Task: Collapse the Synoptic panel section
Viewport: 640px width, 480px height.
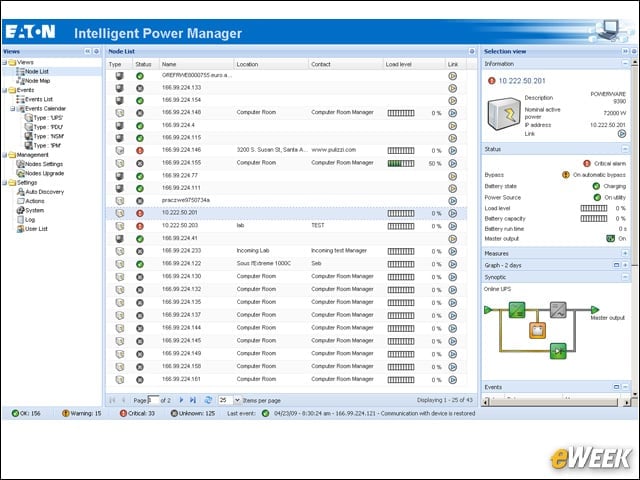Action: coord(625,277)
